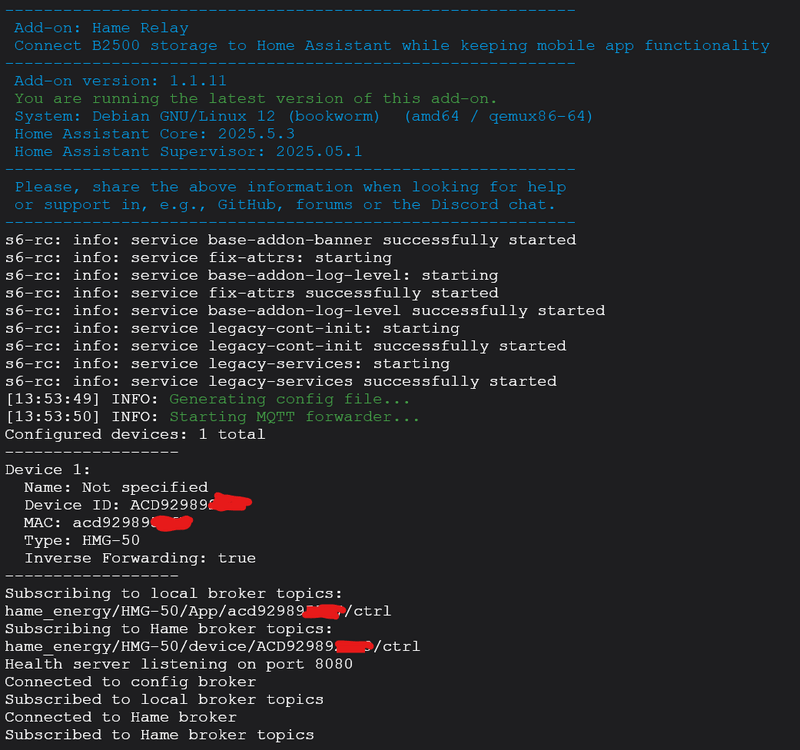Click the red redaction mark on Device ID

click(233, 502)
